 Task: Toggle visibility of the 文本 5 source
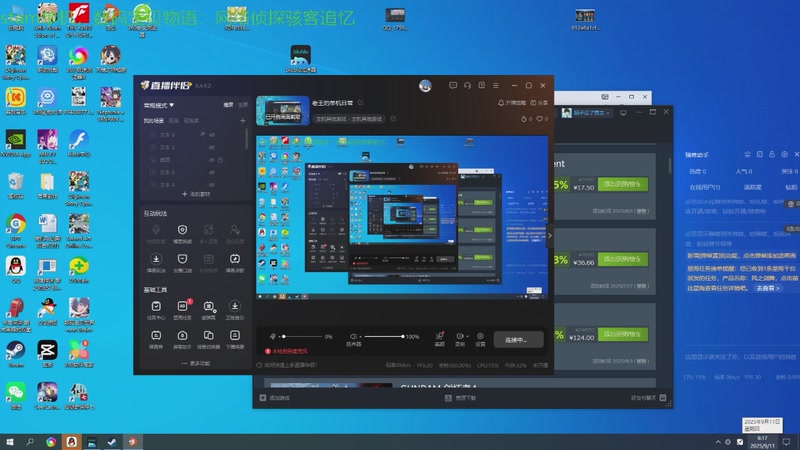tap(212, 172)
